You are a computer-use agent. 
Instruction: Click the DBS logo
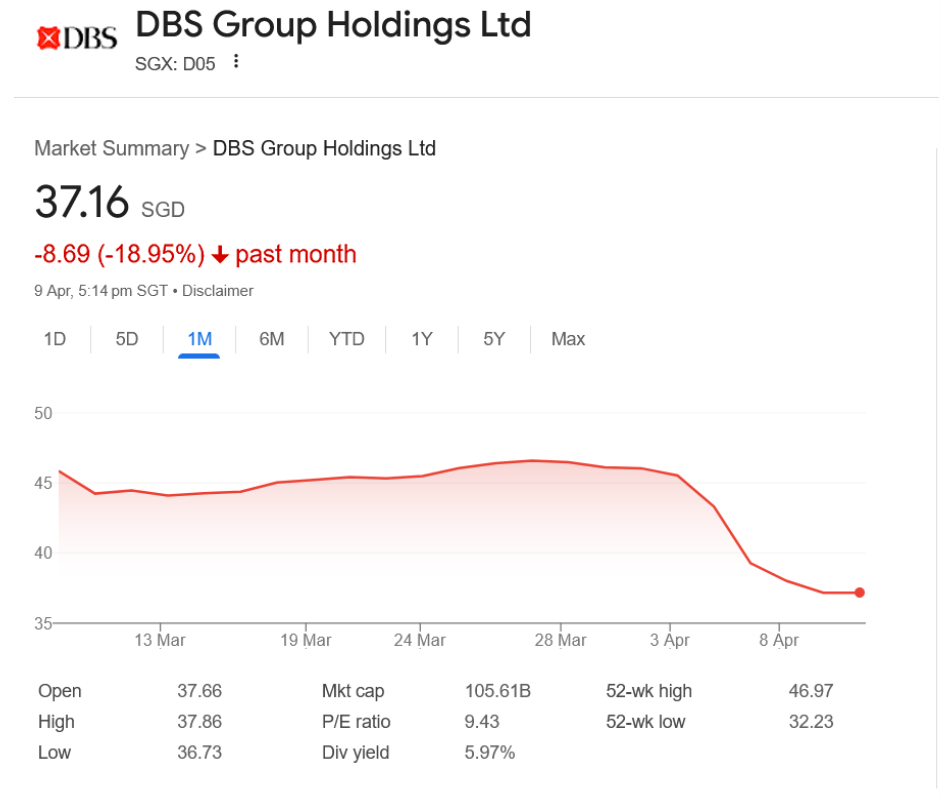[x=77, y=38]
